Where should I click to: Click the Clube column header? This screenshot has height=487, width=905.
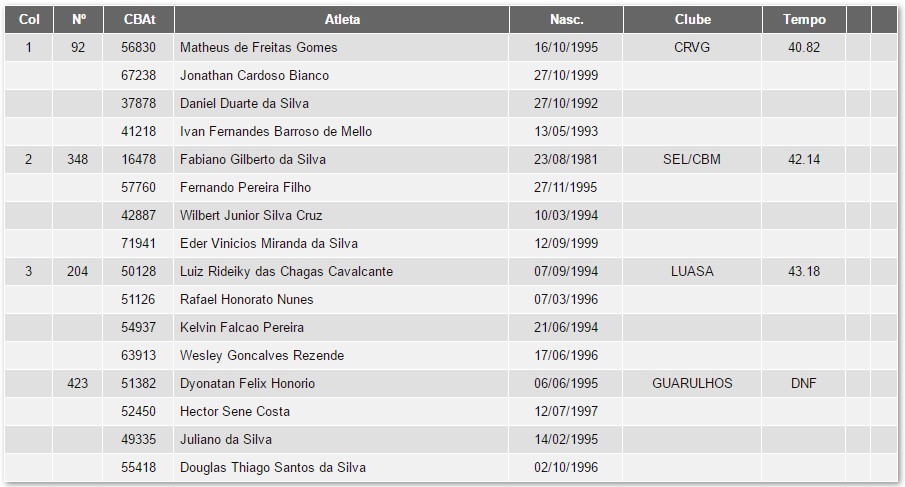click(692, 19)
